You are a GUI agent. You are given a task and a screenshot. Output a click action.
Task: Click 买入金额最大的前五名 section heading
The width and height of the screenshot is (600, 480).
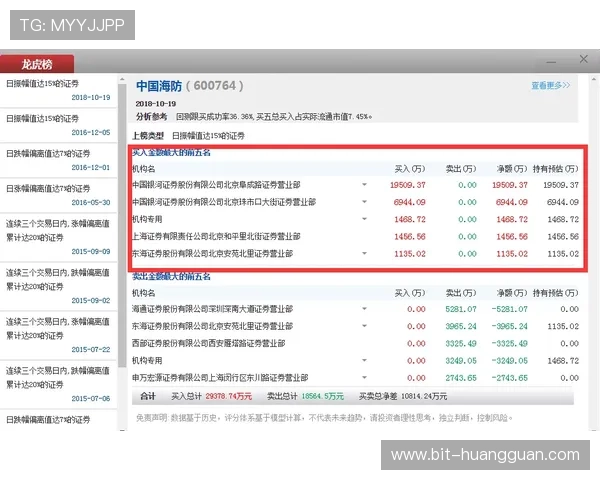coord(171,152)
